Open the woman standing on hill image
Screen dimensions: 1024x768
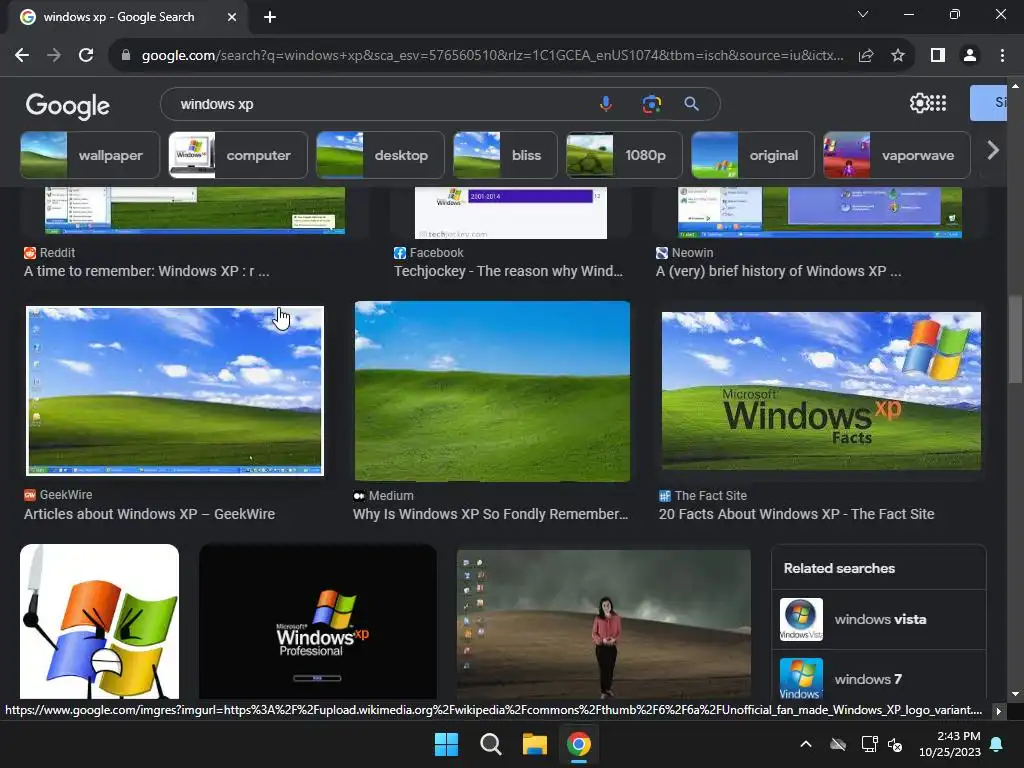pos(604,624)
